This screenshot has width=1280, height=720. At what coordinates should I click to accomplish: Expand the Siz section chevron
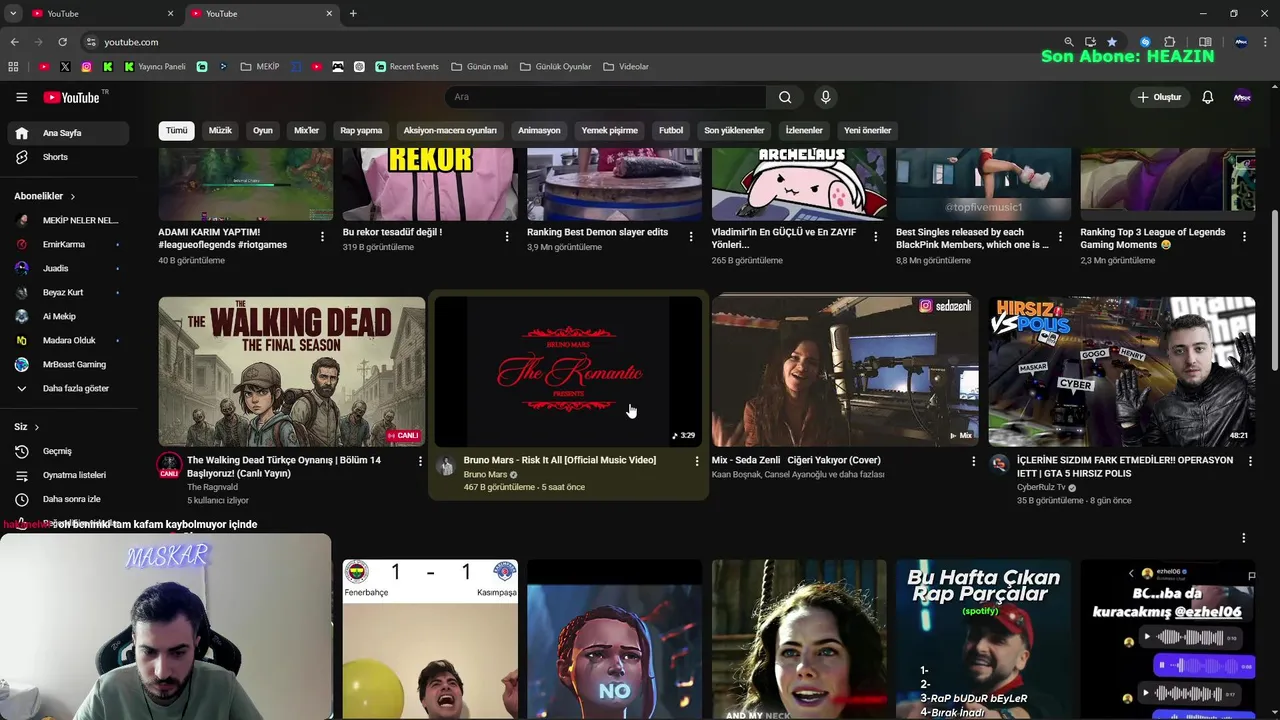(37, 427)
